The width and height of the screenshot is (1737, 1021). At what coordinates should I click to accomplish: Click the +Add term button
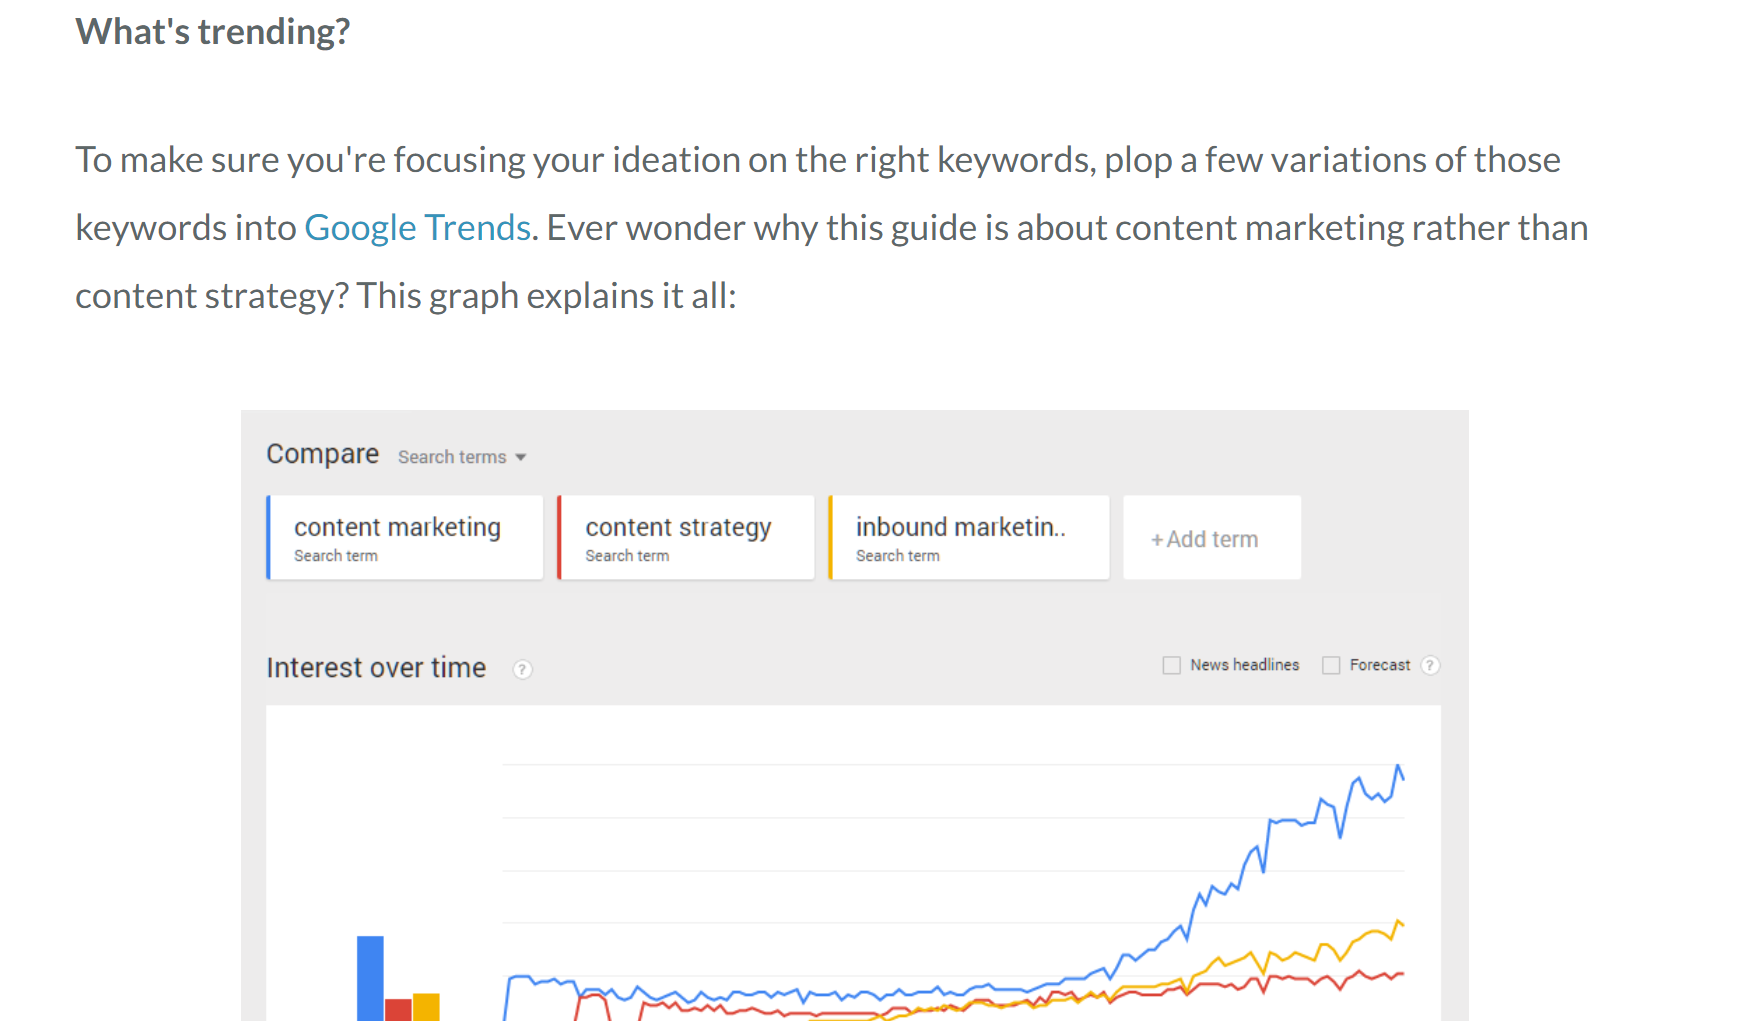coord(1212,537)
